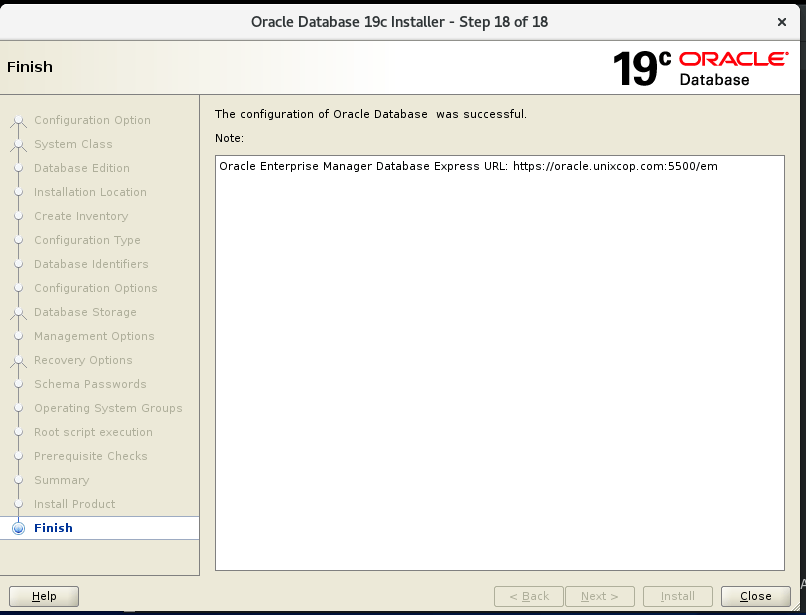The image size is (806, 615).
Task: Click the disabled Next button
Action: point(599,596)
